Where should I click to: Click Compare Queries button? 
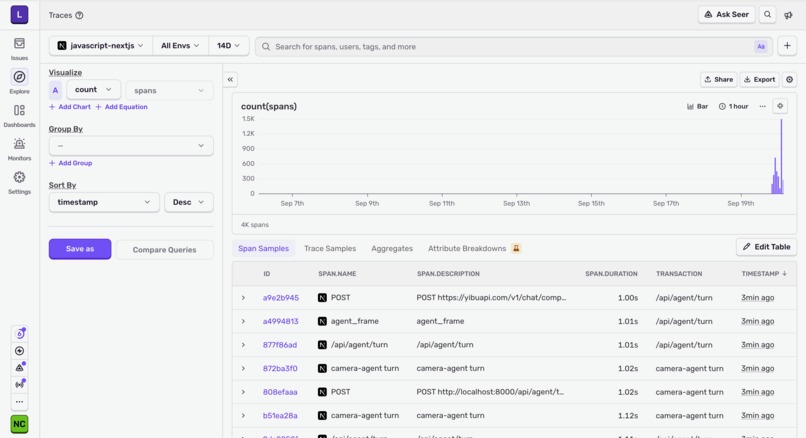coord(164,250)
